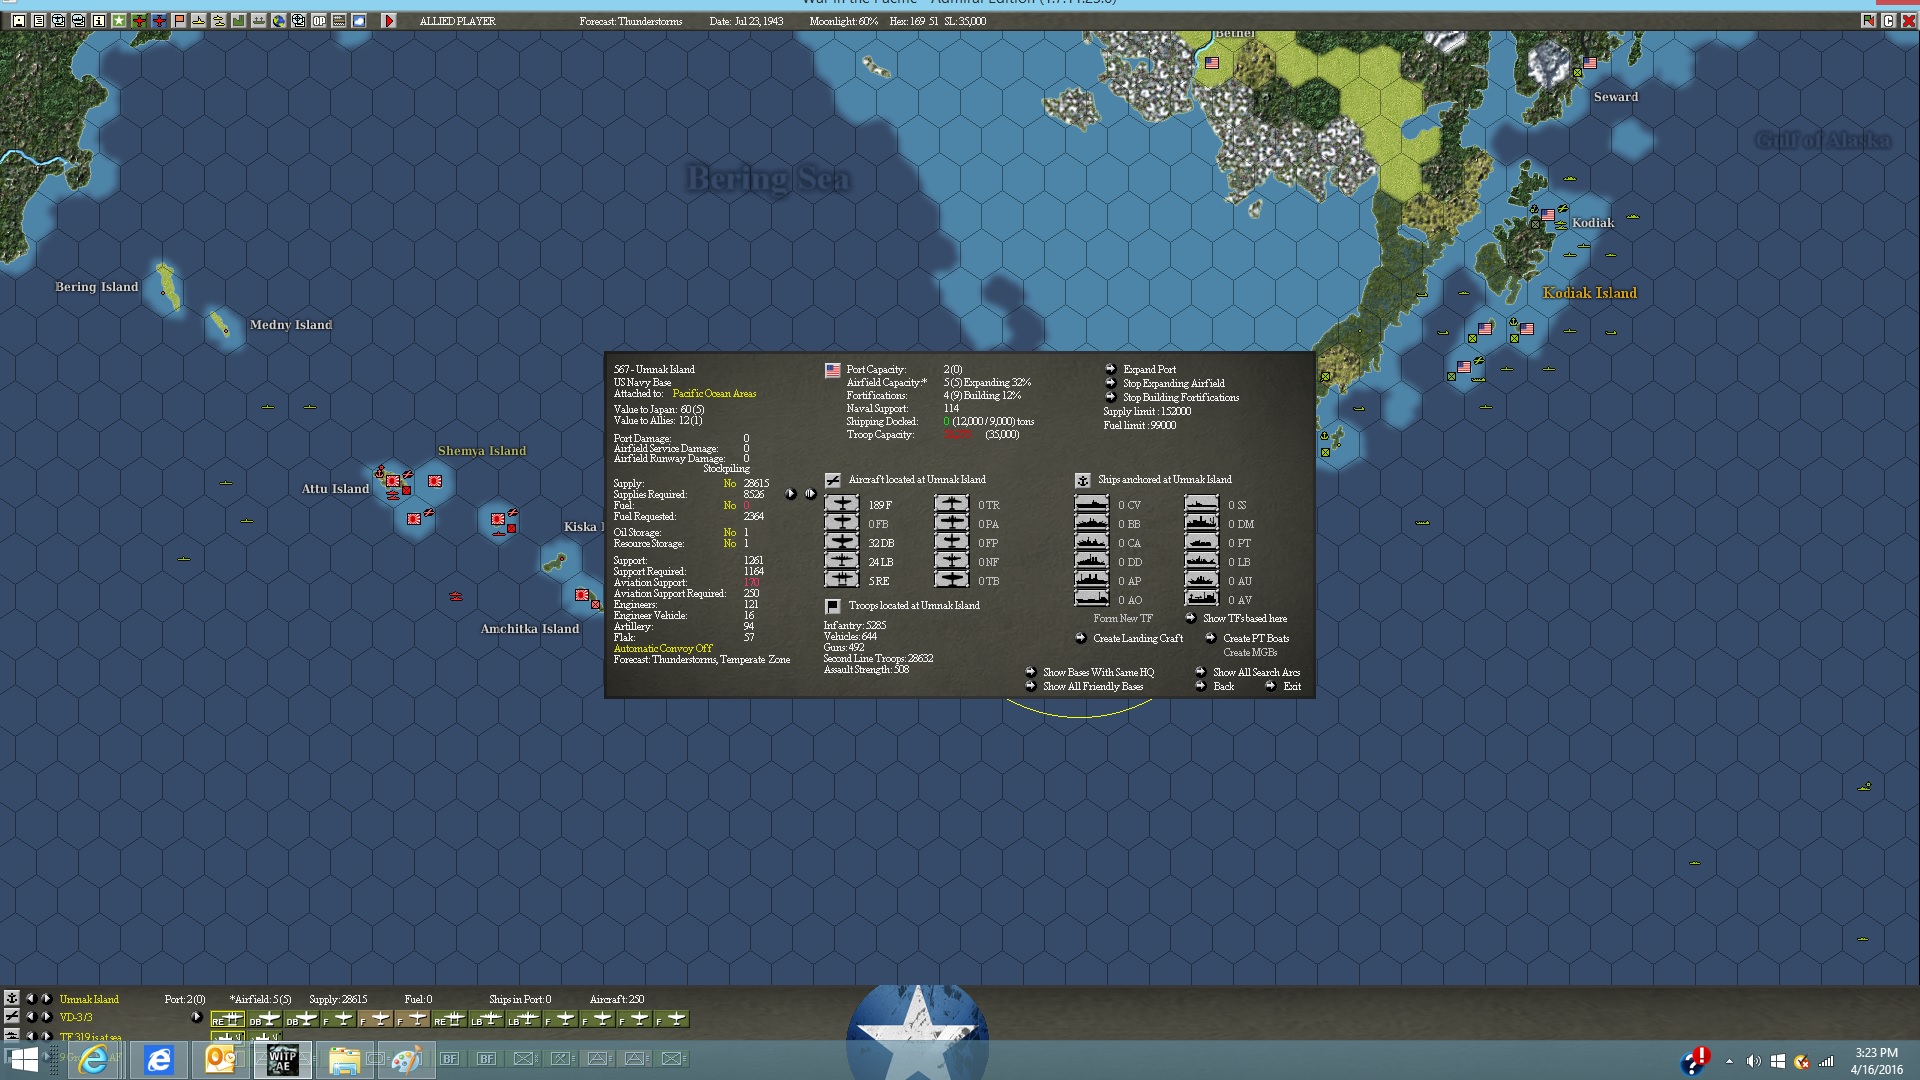Toggle Supply stockpiling No setting
This screenshot has width=1920, height=1080.
click(729, 483)
